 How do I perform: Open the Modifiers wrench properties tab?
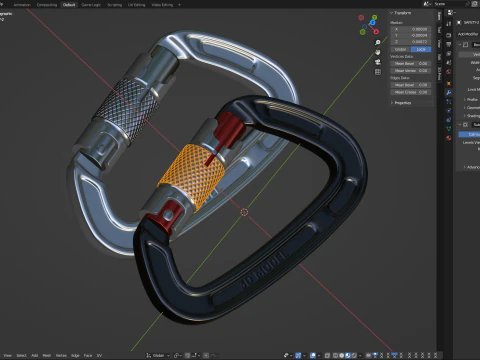[x=449, y=92]
